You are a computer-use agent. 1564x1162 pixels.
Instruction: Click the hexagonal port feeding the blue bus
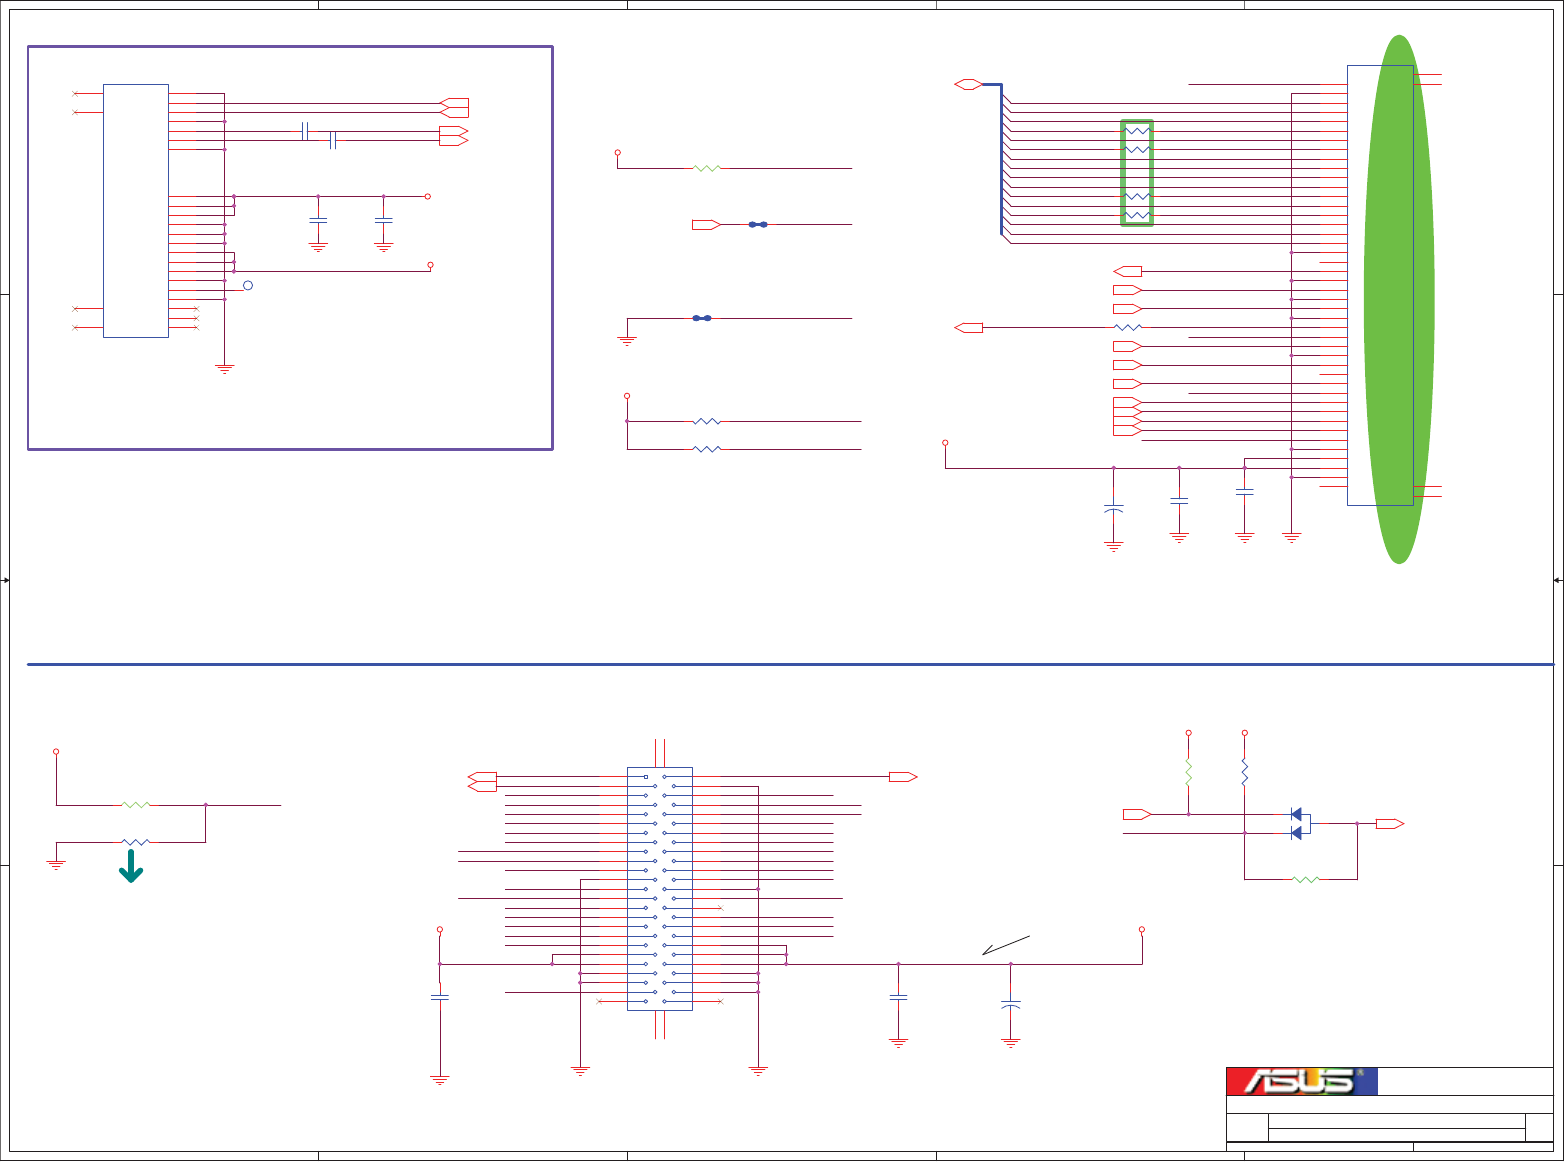coord(969,84)
